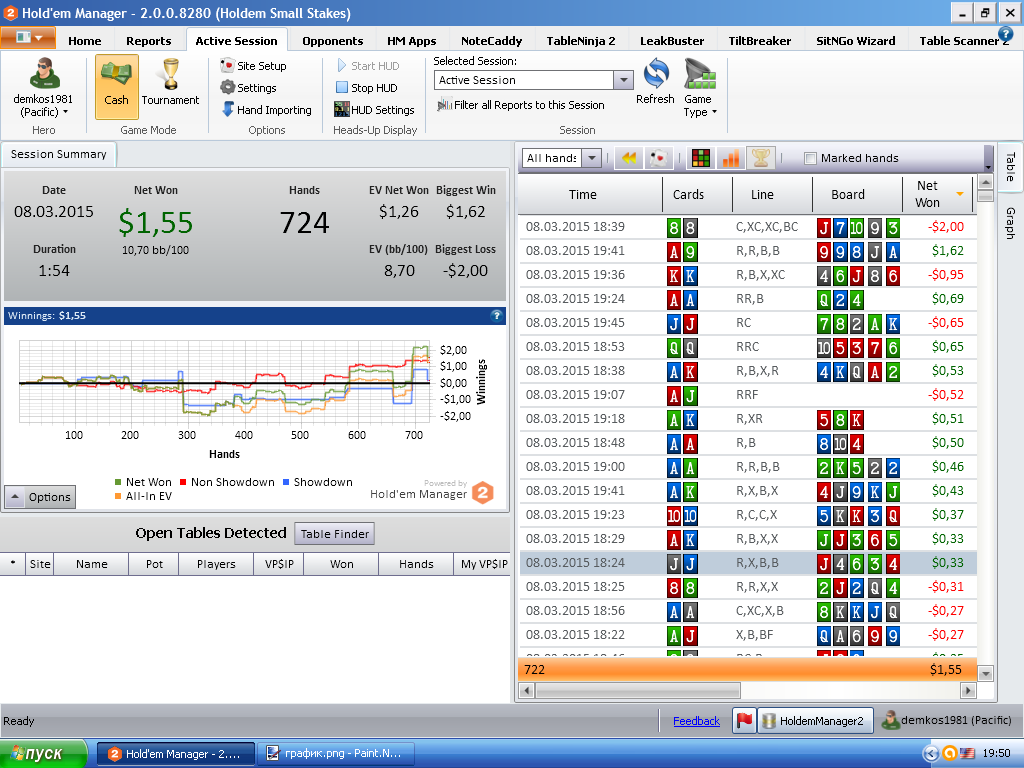Sort open tables by VP$IP column
This screenshot has width=1024, height=768.
point(278,564)
